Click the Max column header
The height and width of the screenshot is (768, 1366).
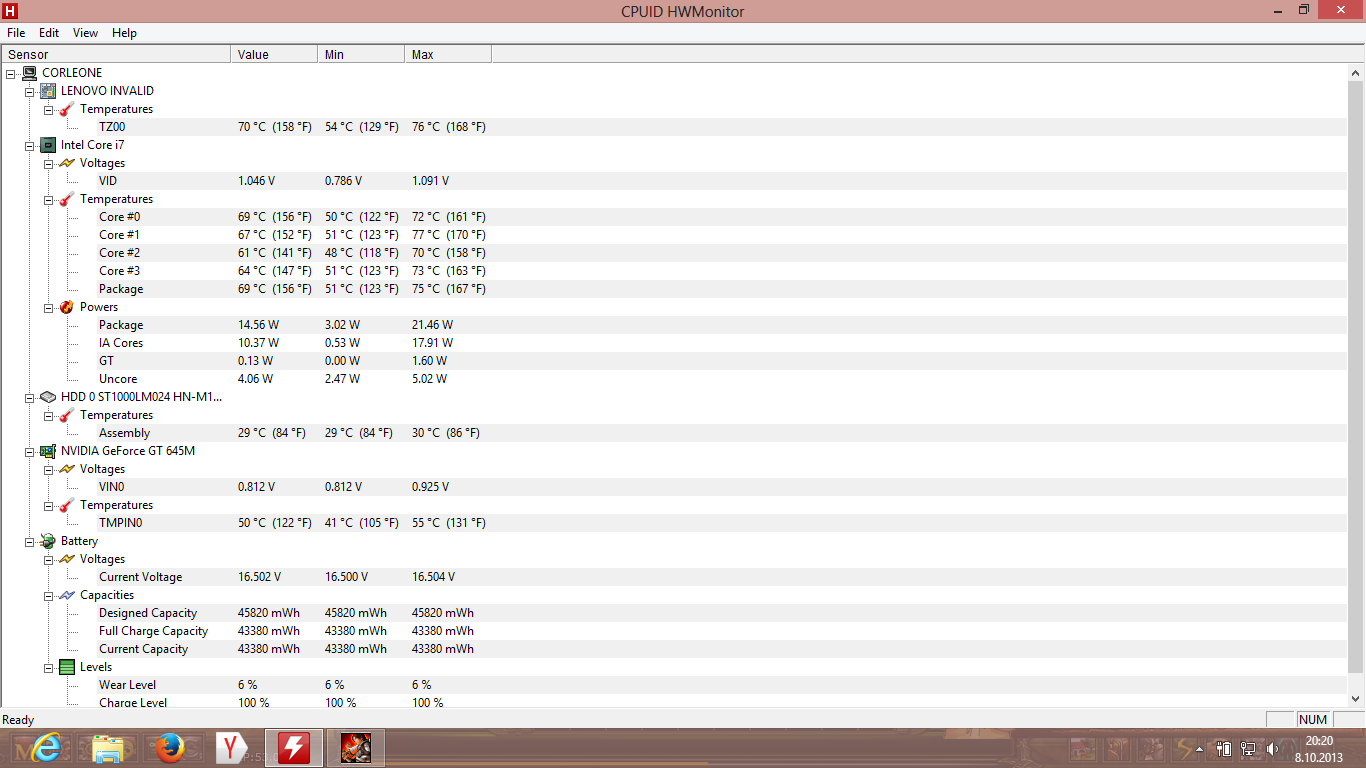coord(447,54)
